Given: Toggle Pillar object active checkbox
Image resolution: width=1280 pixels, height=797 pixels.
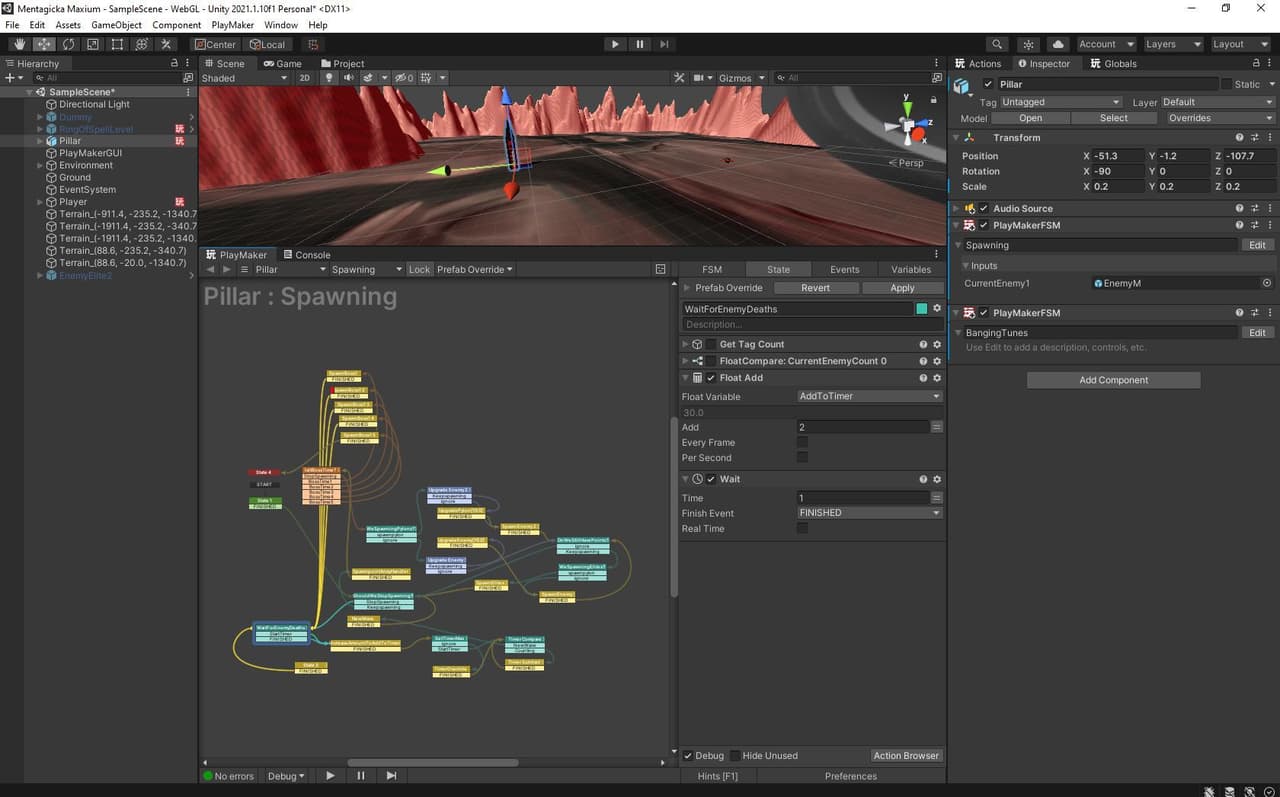Looking at the screenshot, I should tap(988, 84).
